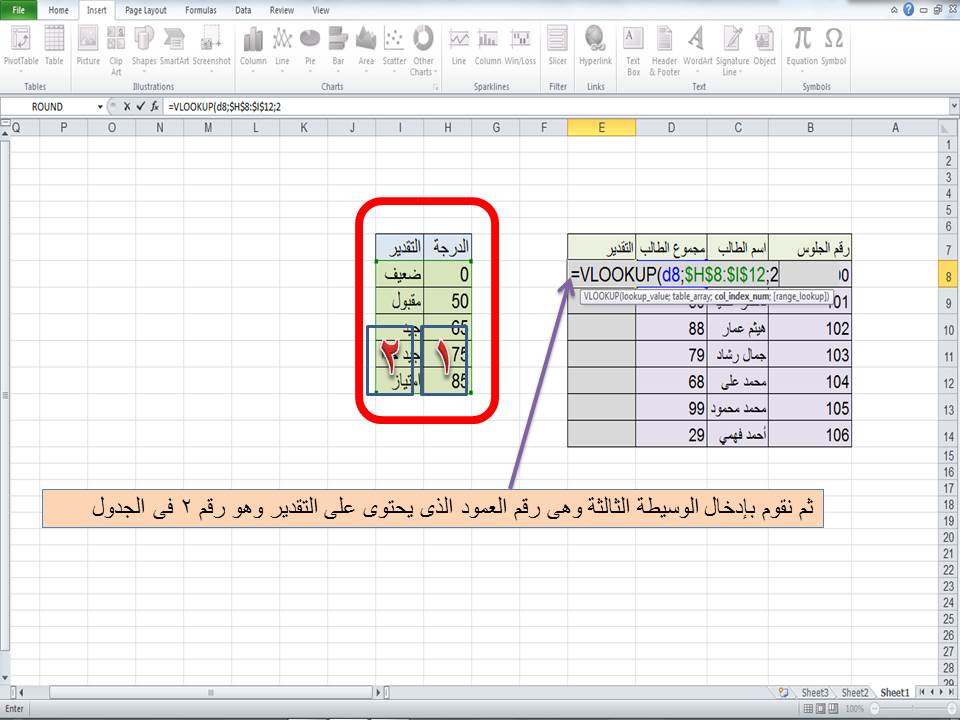This screenshot has width=960, height=720.
Task: Switch to the View tab
Action: (321, 10)
